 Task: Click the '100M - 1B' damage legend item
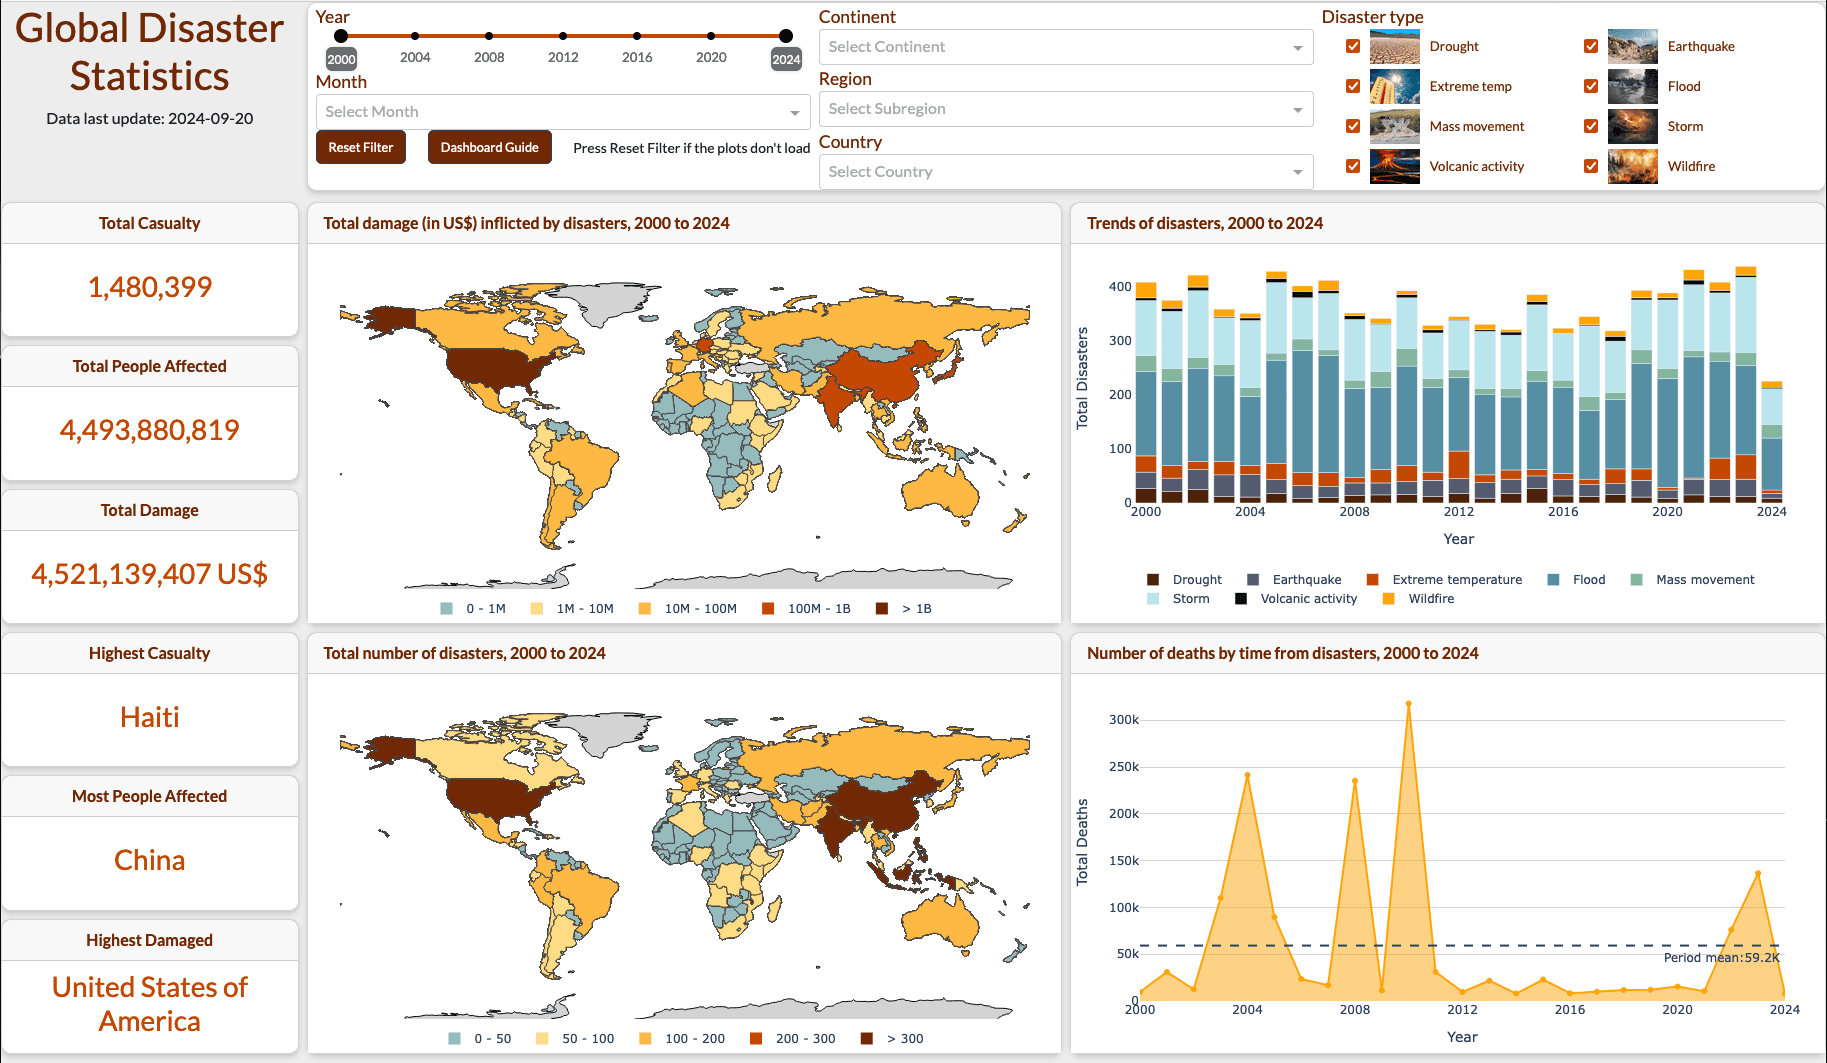(807, 609)
